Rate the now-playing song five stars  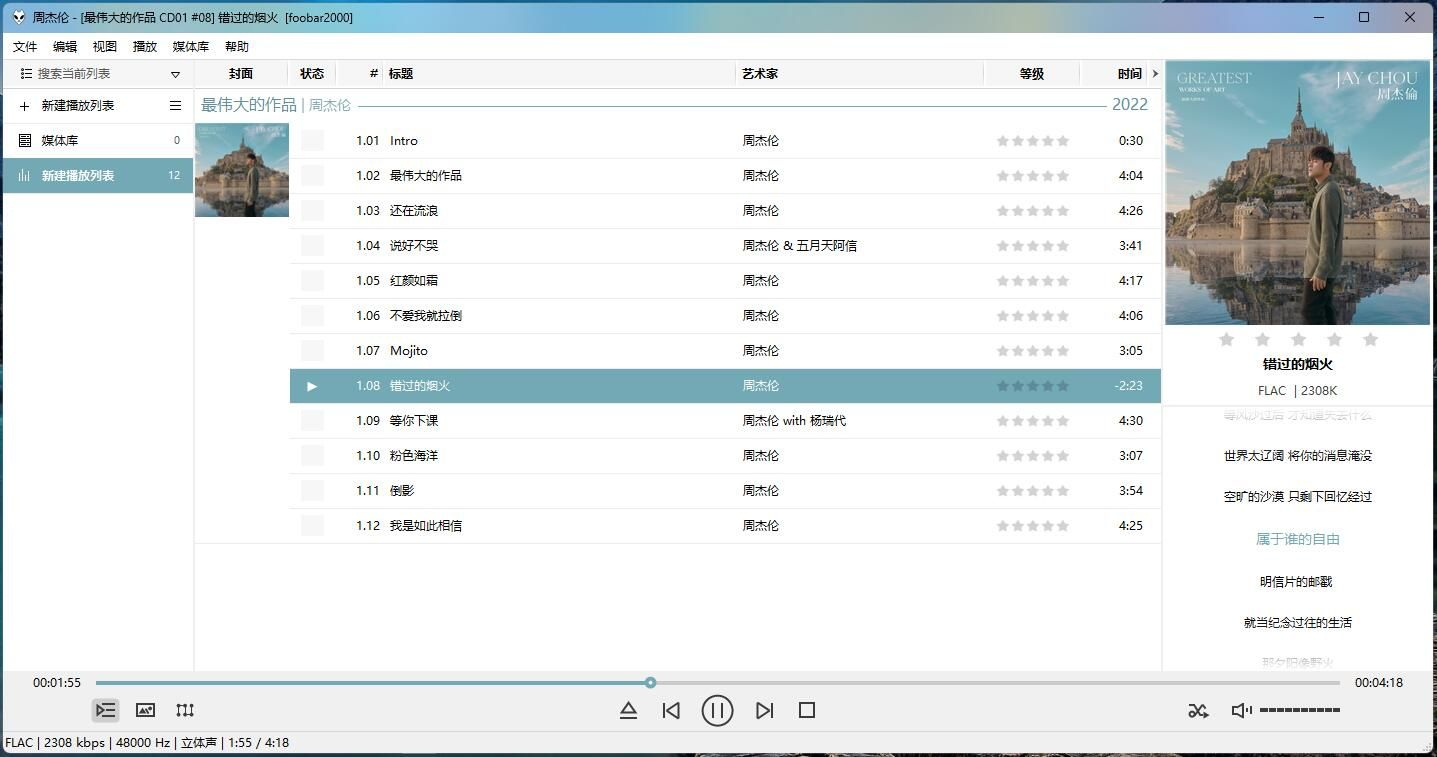[1370, 340]
